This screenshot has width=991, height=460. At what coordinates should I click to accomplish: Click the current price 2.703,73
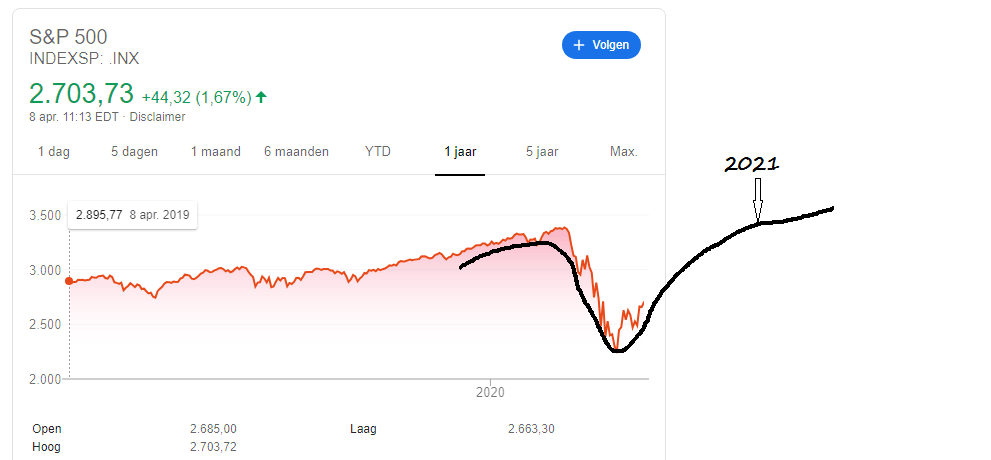(x=81, y=94)
